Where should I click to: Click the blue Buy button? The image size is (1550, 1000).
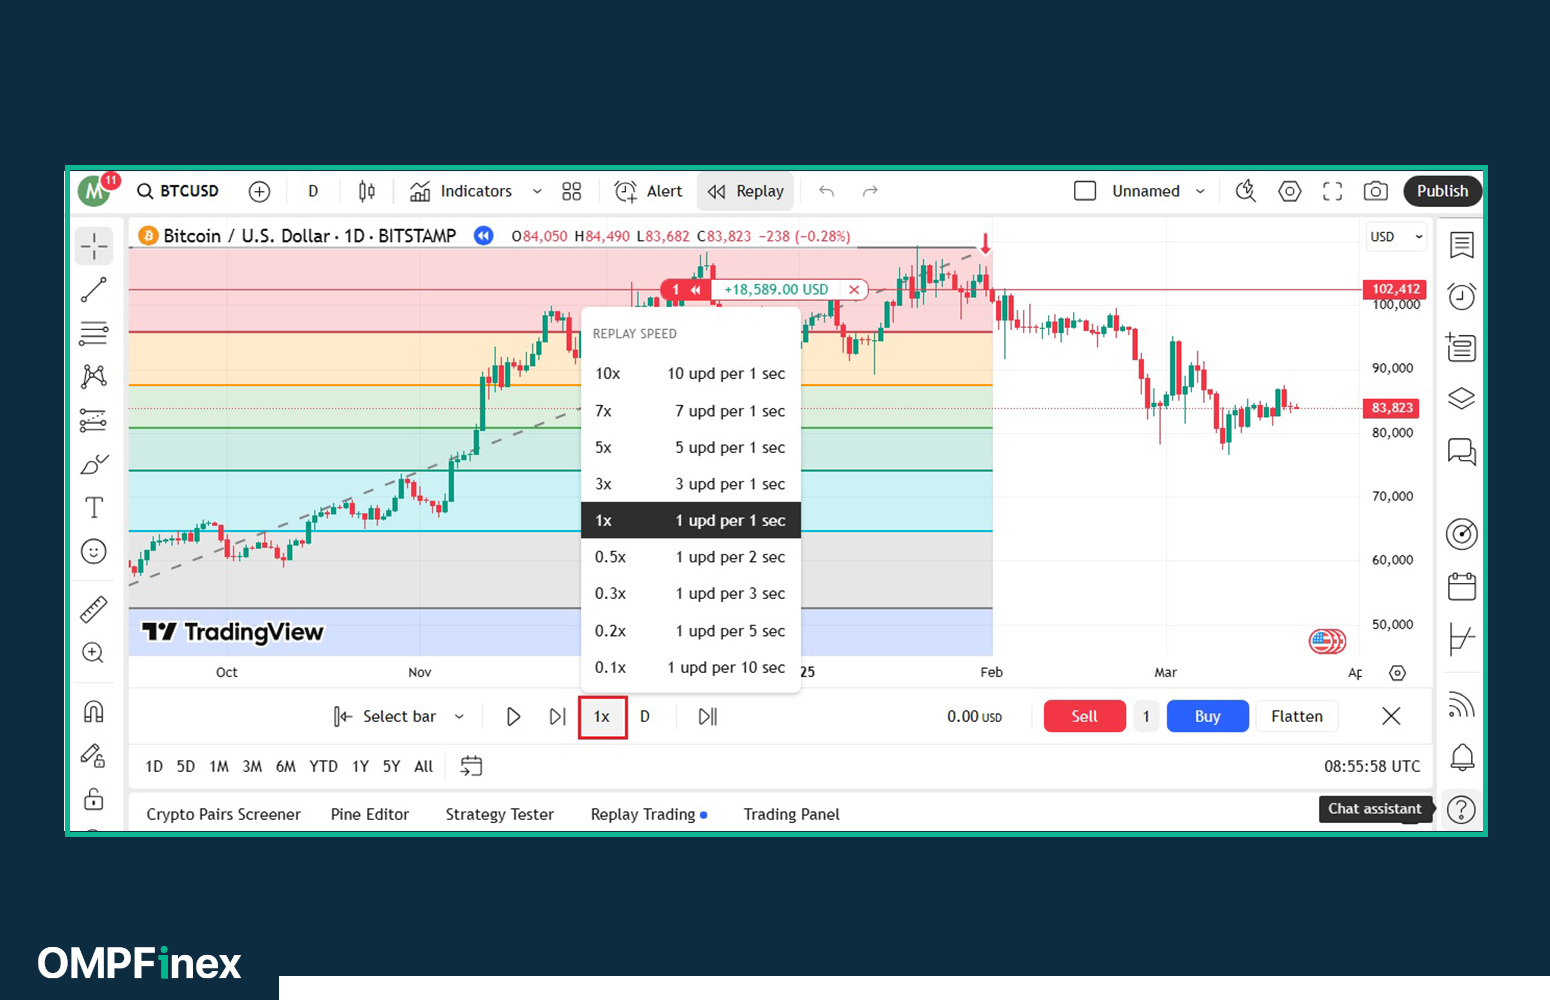click(x=1208, y=716)
